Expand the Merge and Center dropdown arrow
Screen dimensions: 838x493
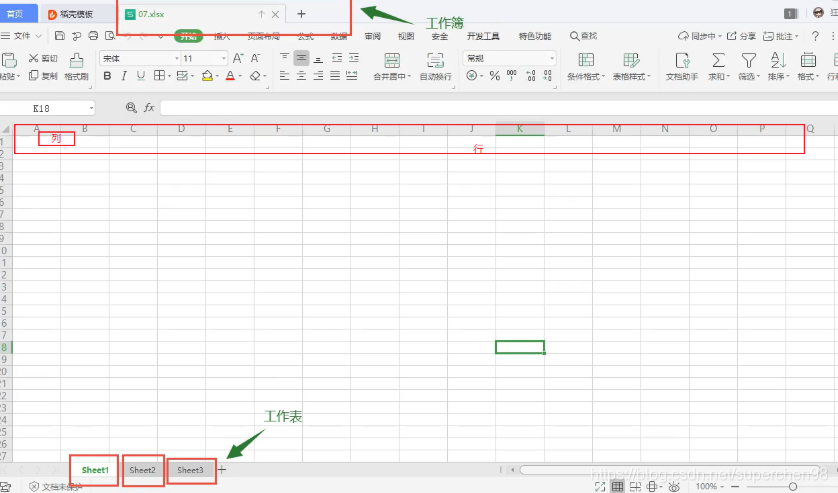tap(409, 76)
